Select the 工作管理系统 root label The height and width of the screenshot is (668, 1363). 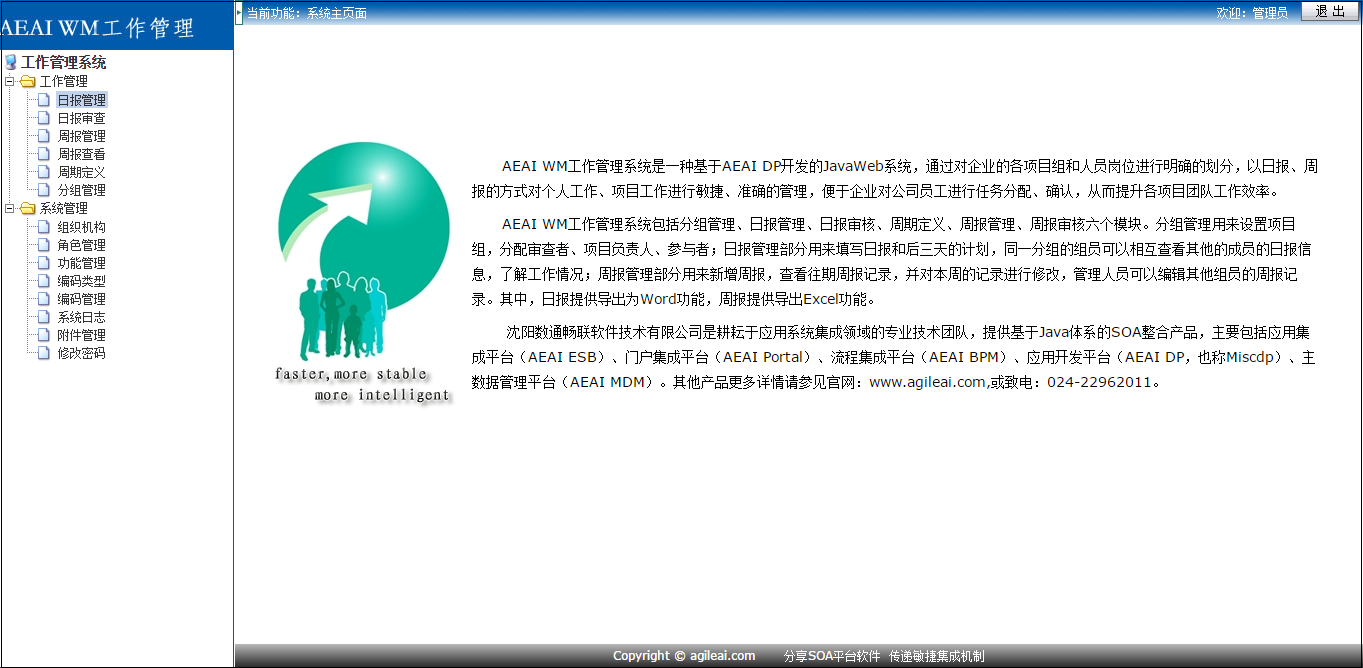point(64,63)
